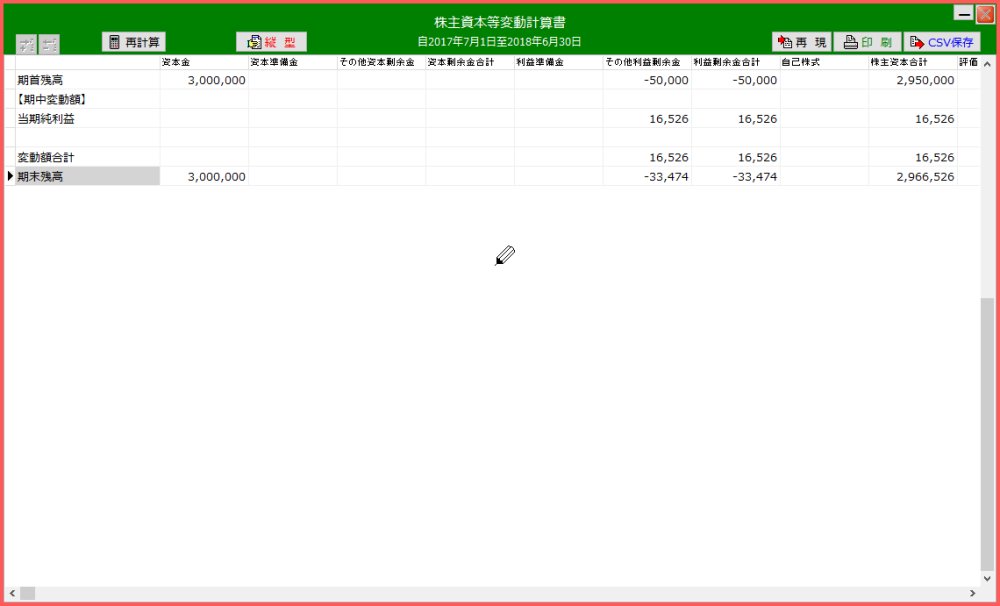Screen dimensions: 1000x606
Task: Click the second grayed row-adjust icon
Action: coord(49,44)
